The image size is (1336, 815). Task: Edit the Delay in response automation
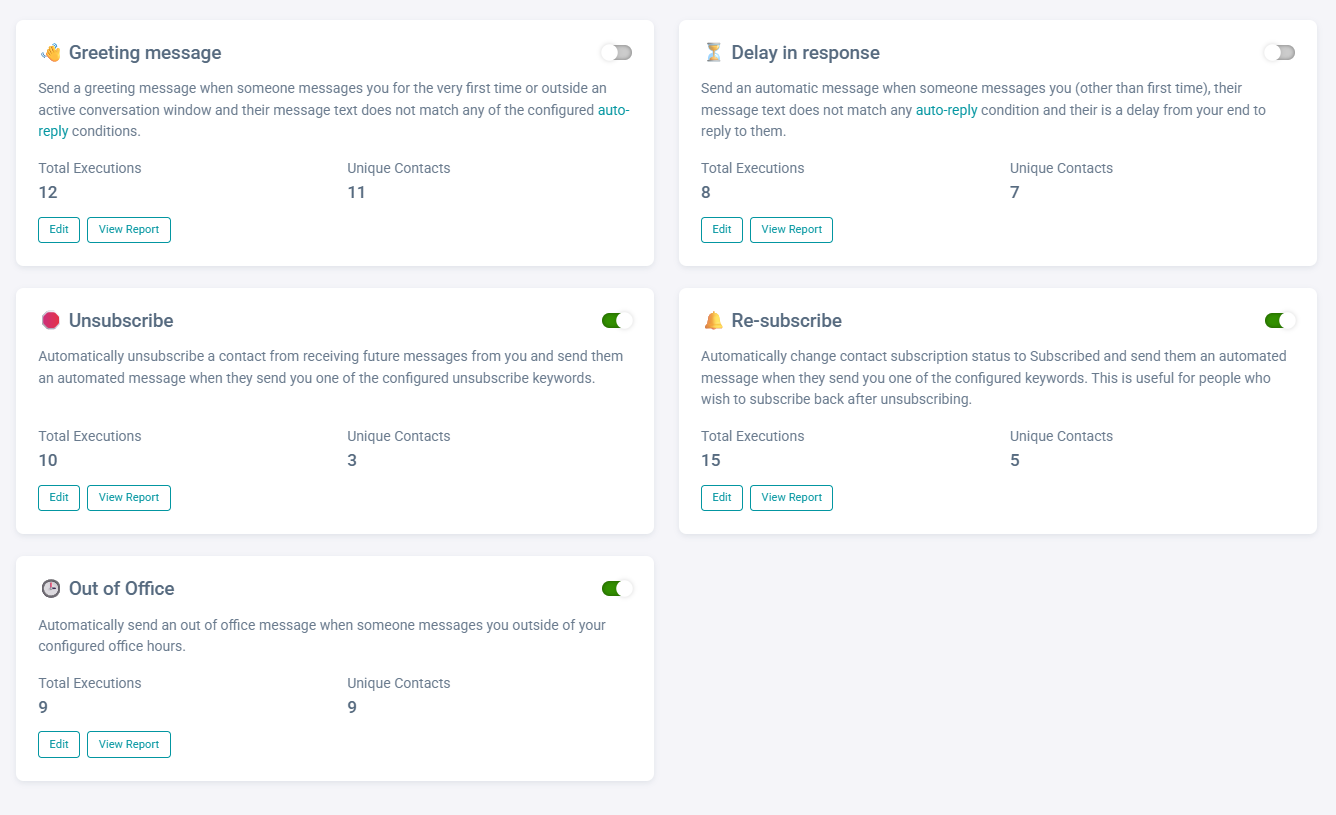click(722, 230)
